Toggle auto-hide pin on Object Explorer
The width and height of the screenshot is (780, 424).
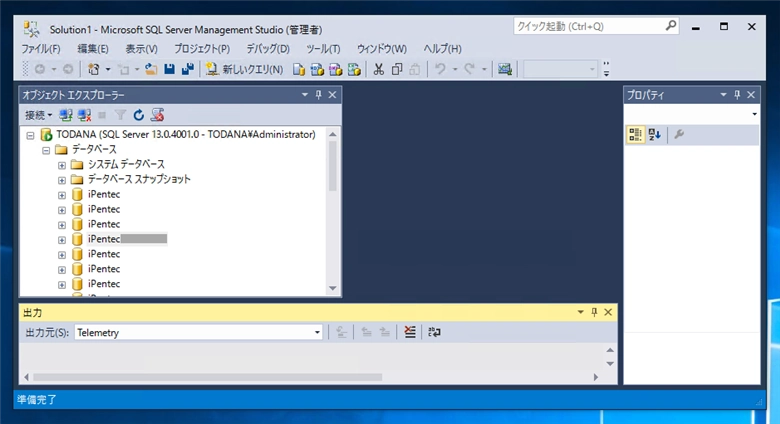coord(318,95)
